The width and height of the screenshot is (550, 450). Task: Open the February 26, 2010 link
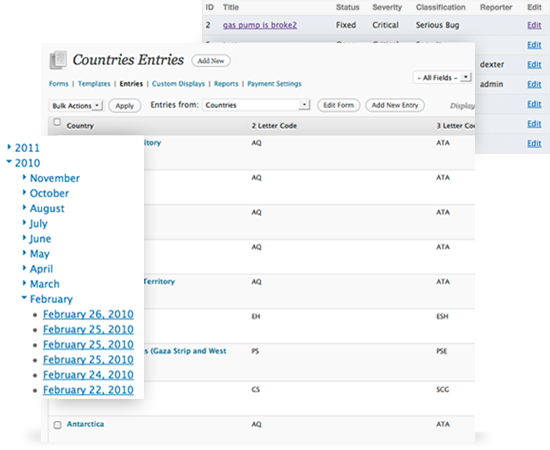point(88,314)
